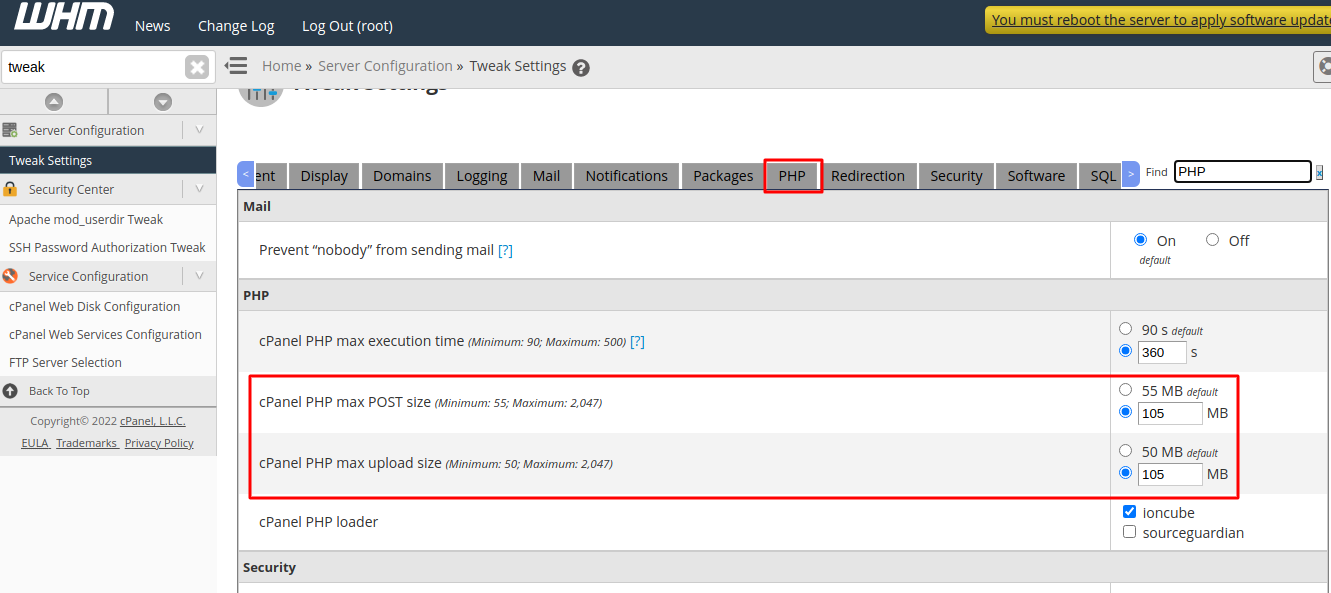Screen dimensions: 1331x593
Task: Select custom max POST size radio
Action: 1126,412
